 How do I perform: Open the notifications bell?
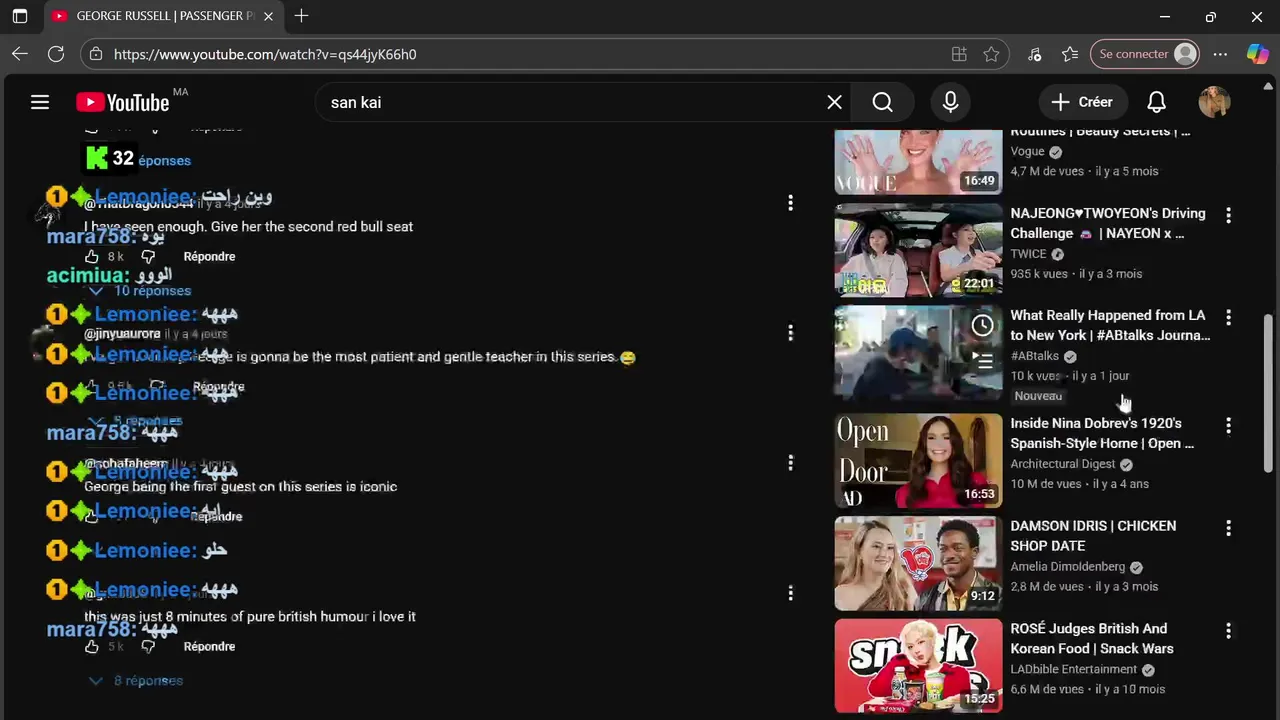coord(1156,102)
